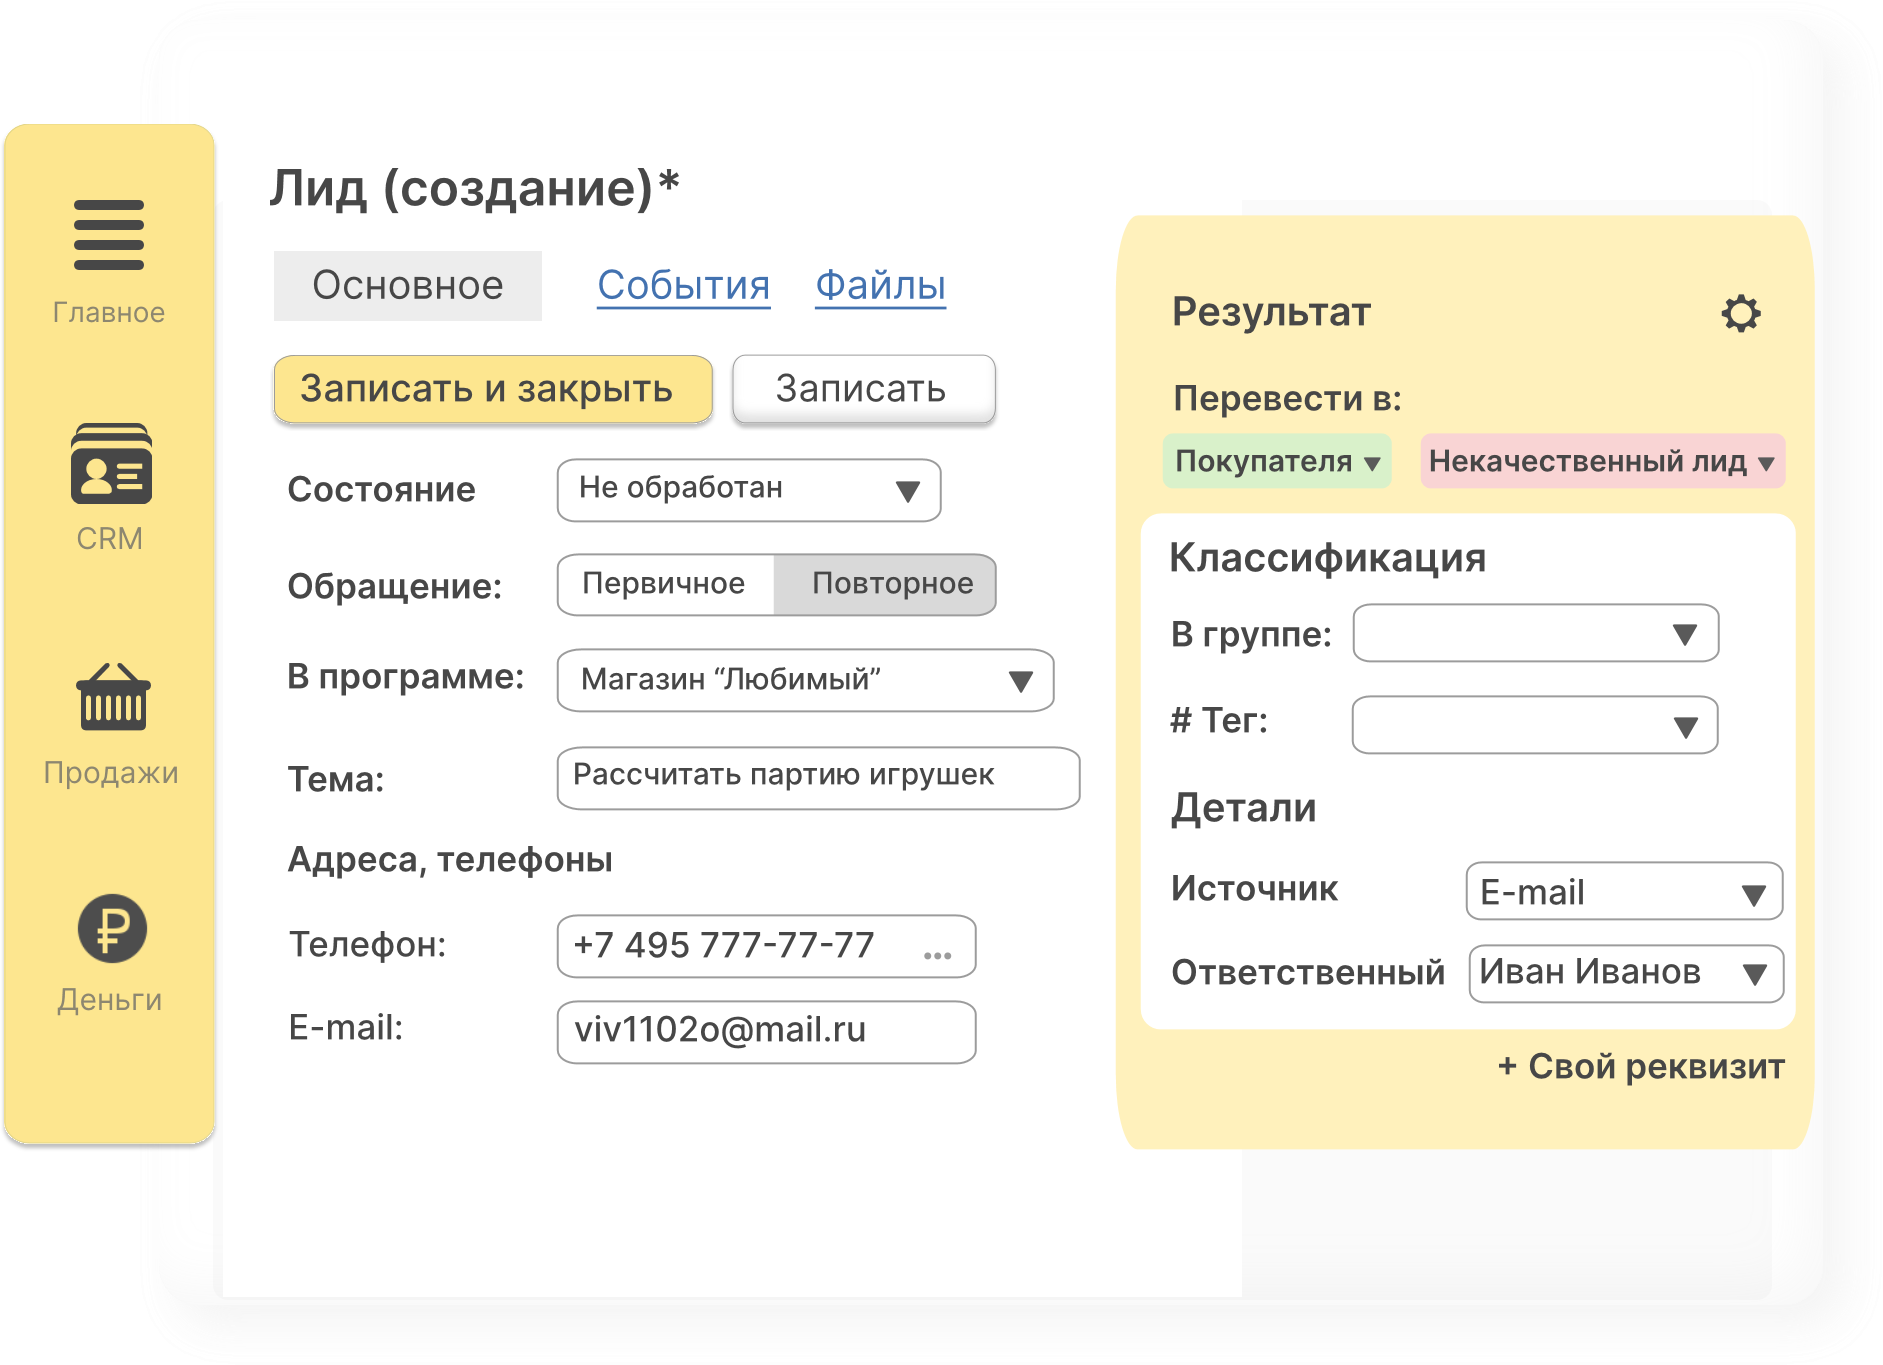This screenshot has width=1883, height=1365.
Task: Click the phone field ellipsis button
Action: [x=937, y=955]
